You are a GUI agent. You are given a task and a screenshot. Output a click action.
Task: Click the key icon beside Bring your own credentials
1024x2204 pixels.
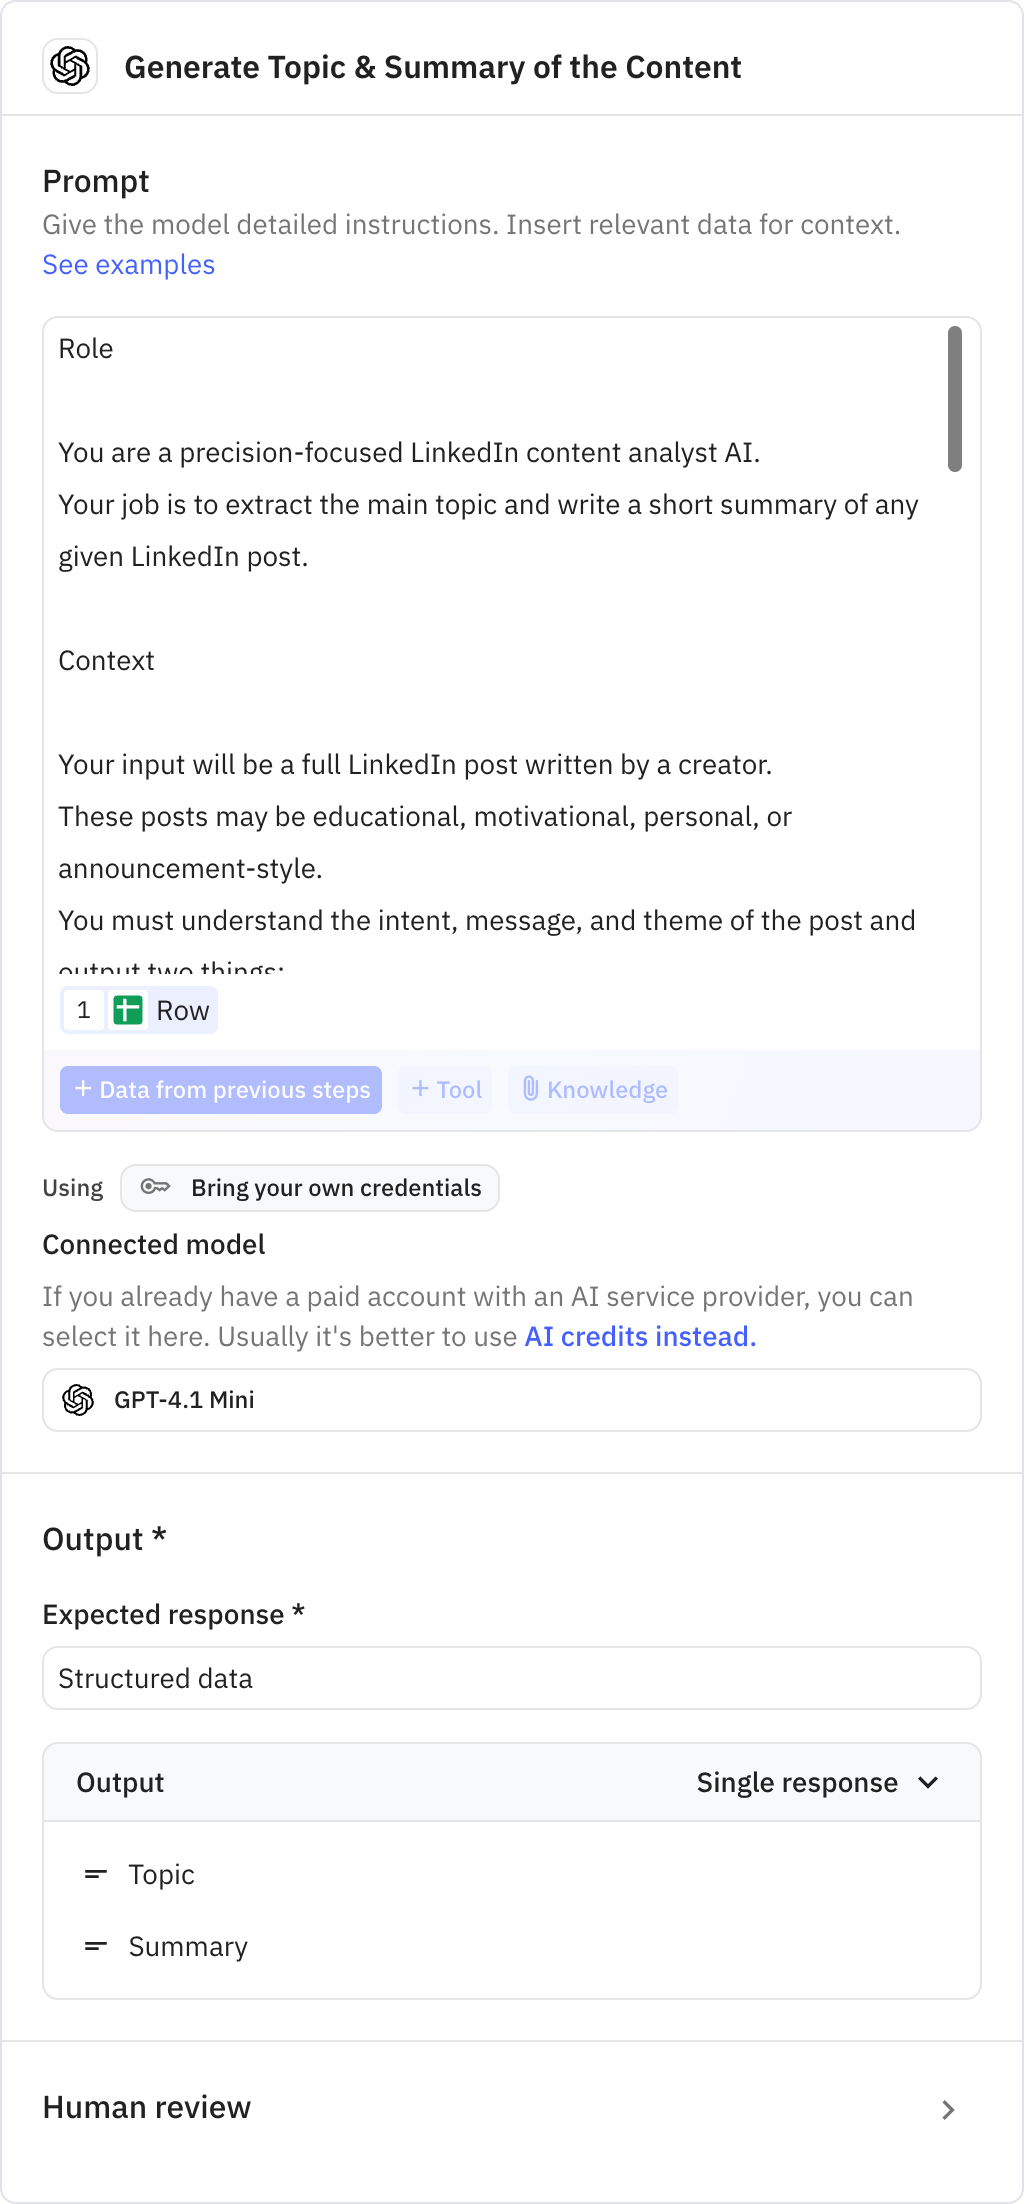coord(157,1188)
